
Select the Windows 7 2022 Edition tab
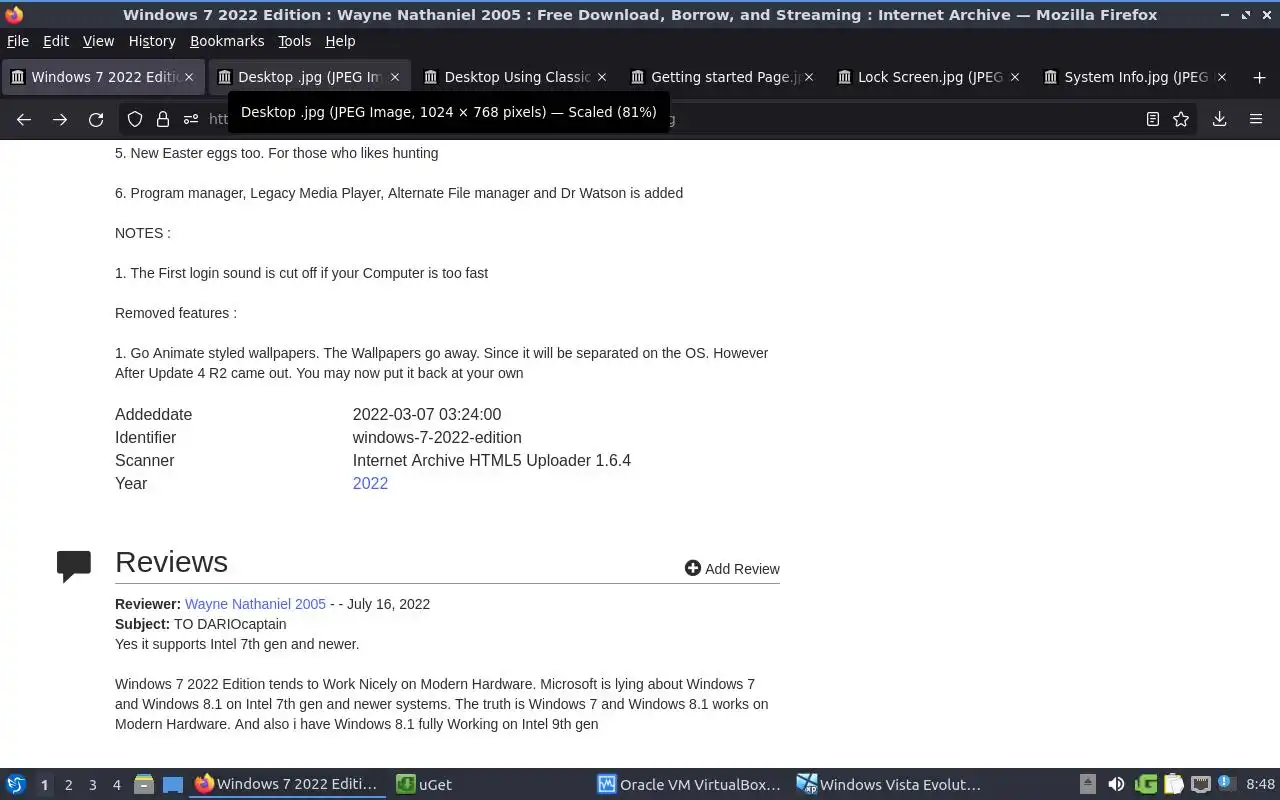pos(103,77)
